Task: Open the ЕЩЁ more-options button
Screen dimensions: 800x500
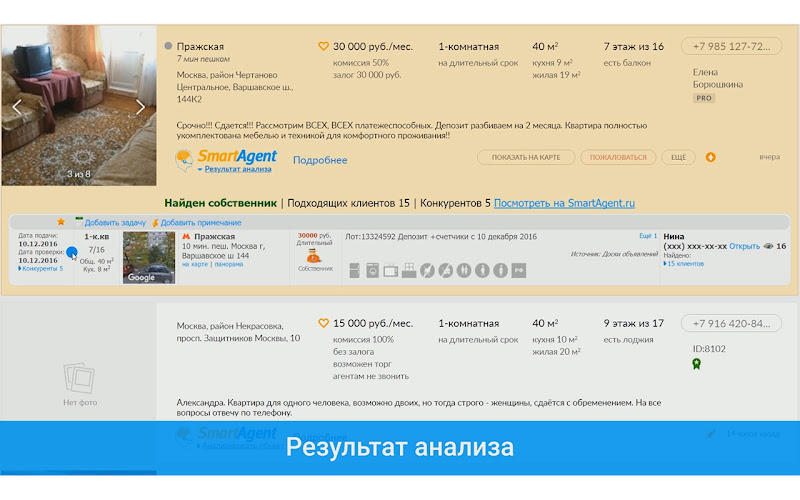Action: click(x=679, y=157)
